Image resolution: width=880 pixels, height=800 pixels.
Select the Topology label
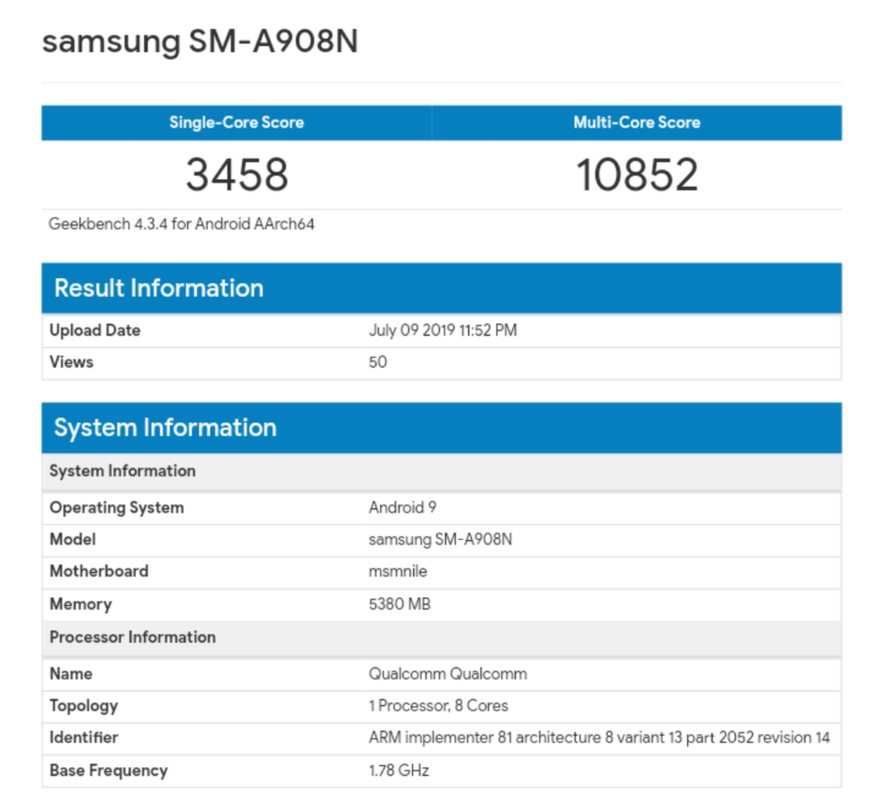(84, 706)
